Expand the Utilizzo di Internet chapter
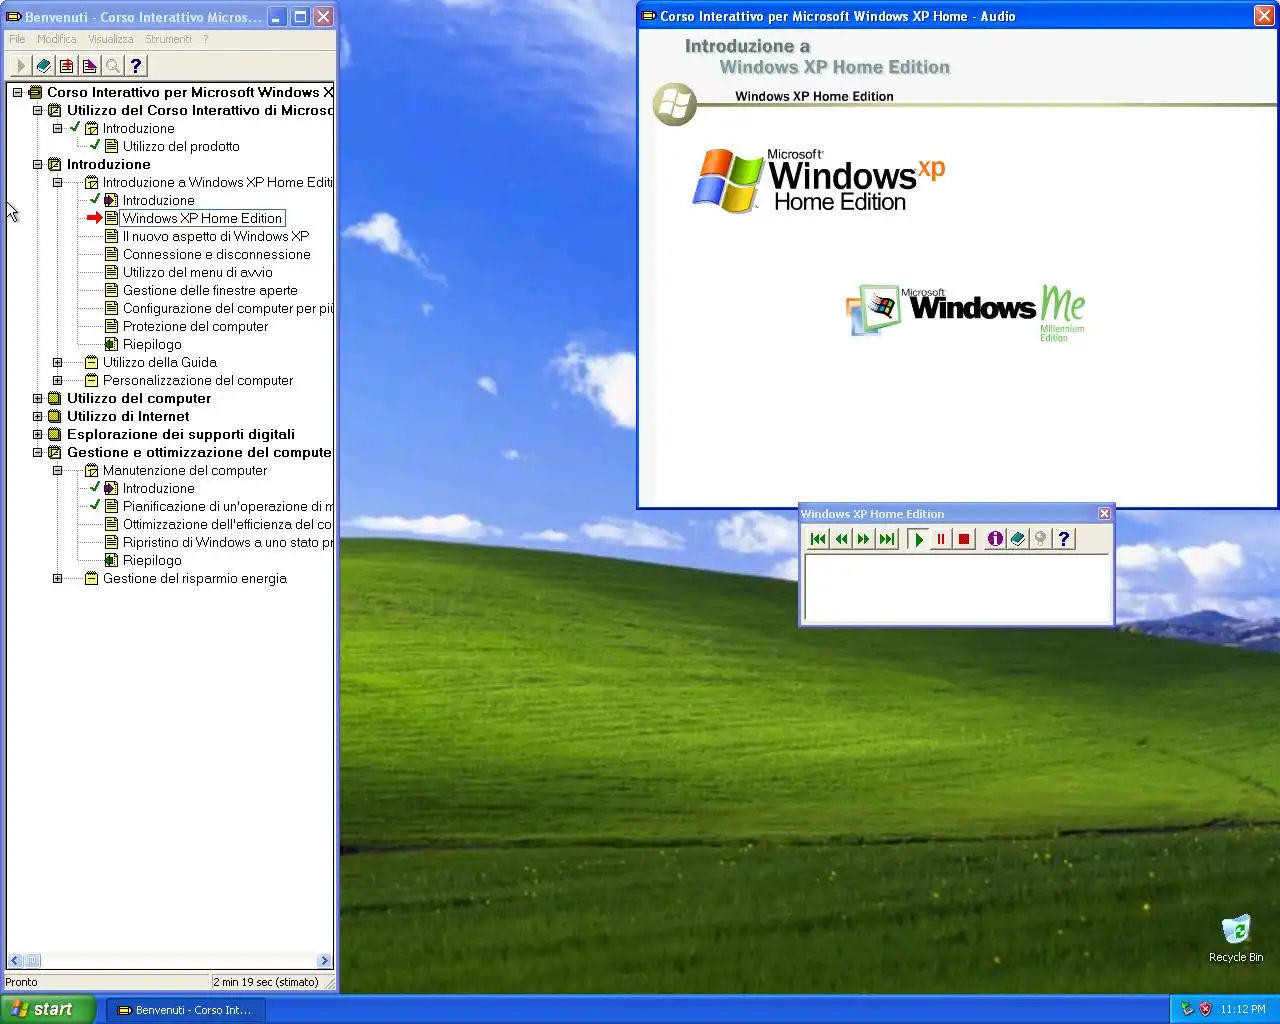This screenshot has height=1024, width=1280. tap(37, 416)
